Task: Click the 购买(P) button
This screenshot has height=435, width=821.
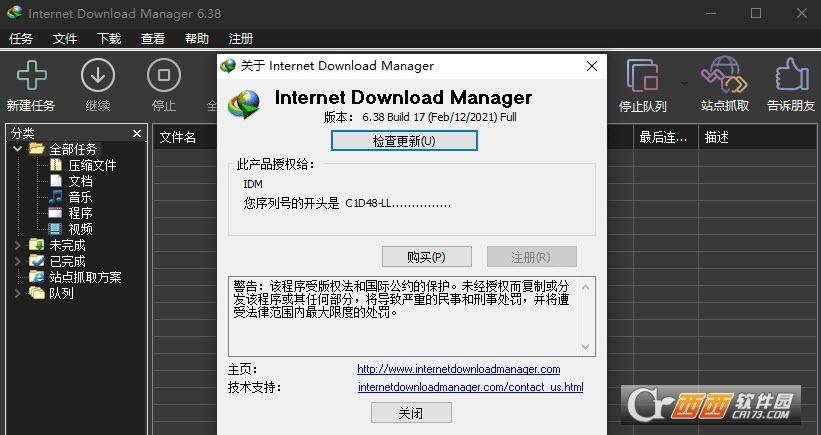Action: [x=427, y=257]
